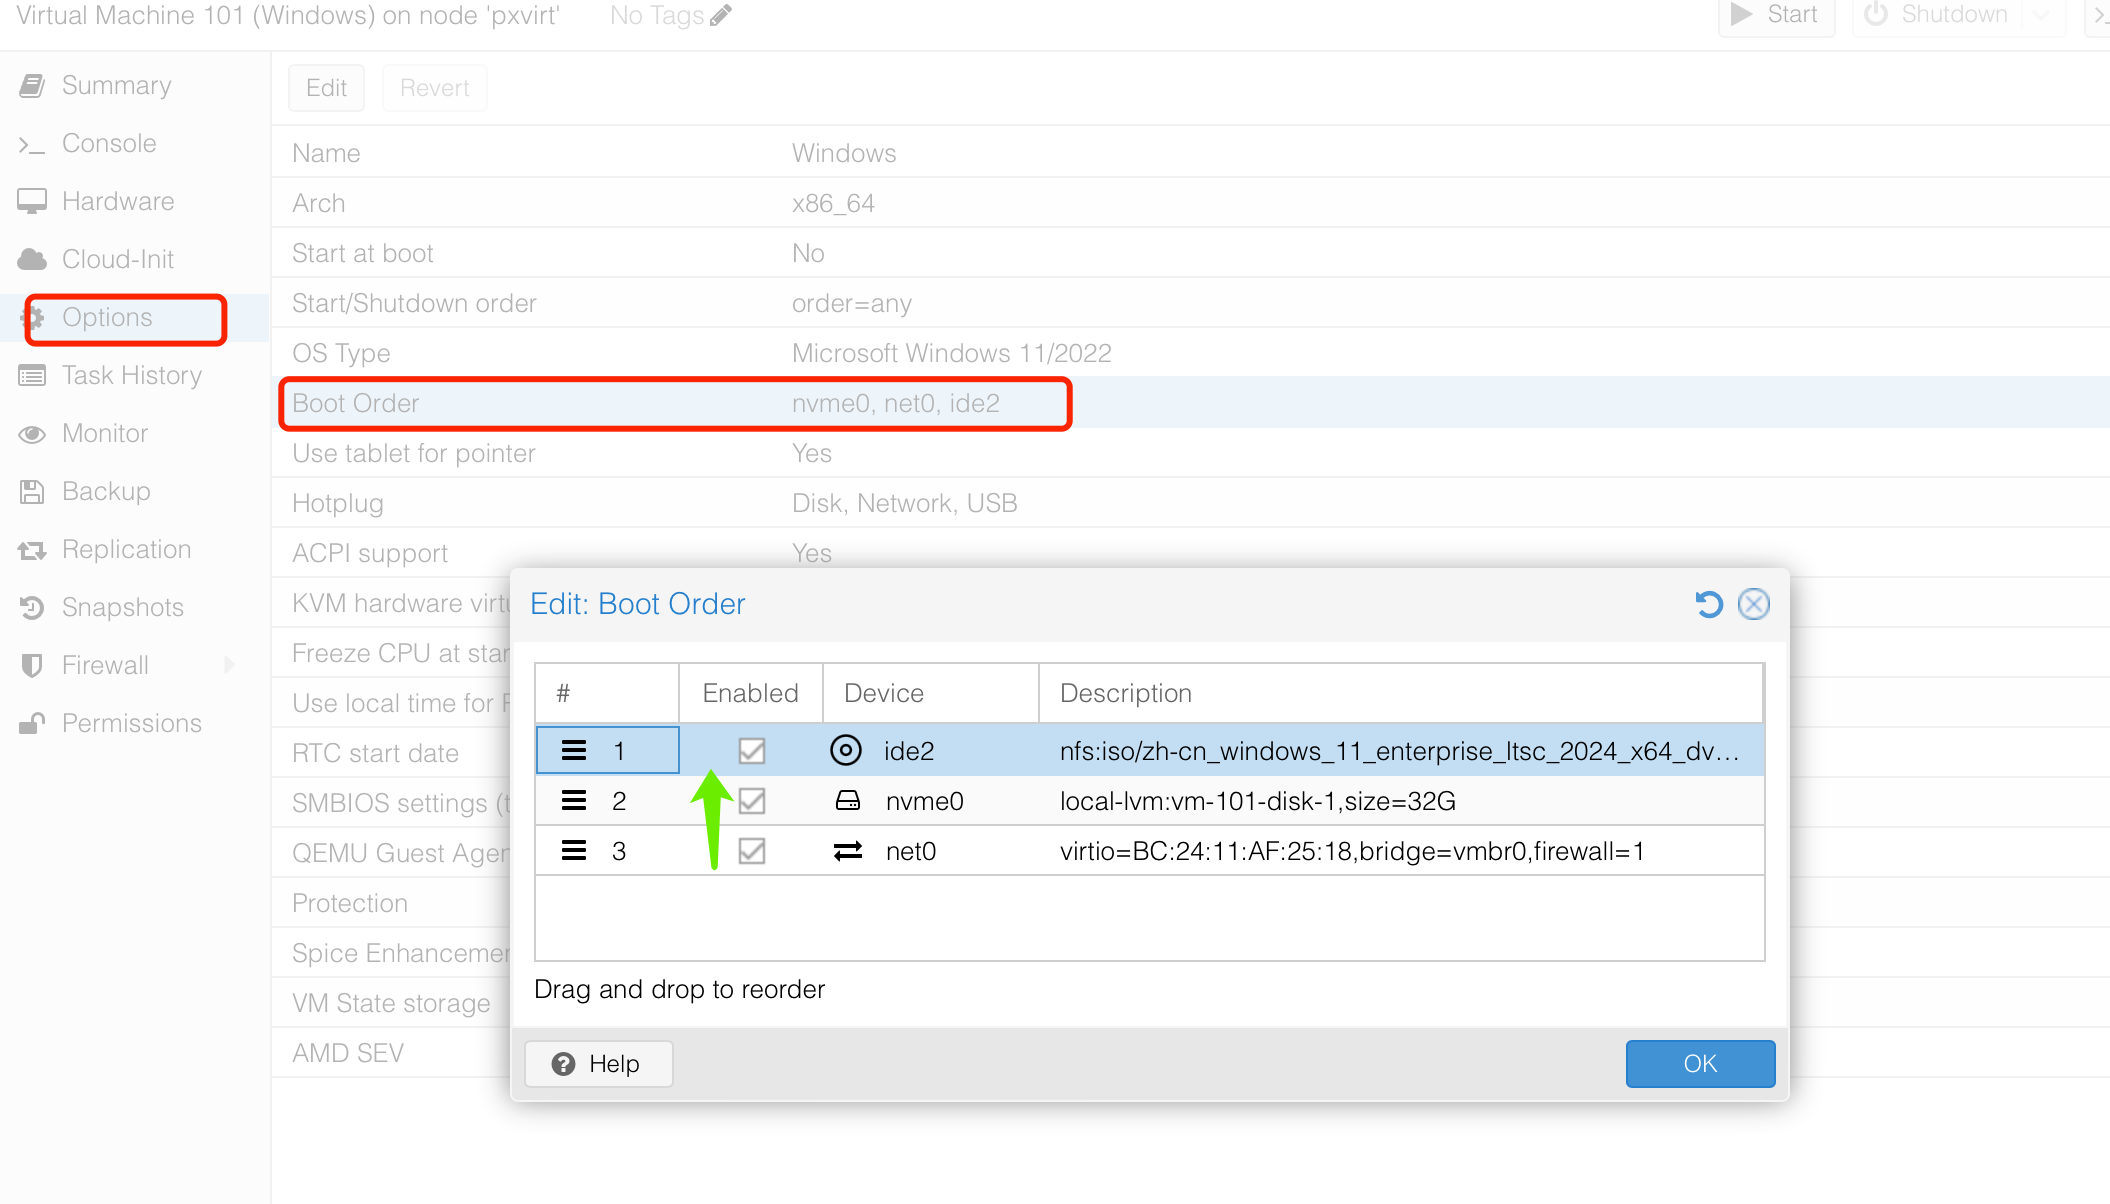Reset the Boot Order dialog with undo icon
Viewport: 2110px width, 1204px height.
pos(1709,604)
